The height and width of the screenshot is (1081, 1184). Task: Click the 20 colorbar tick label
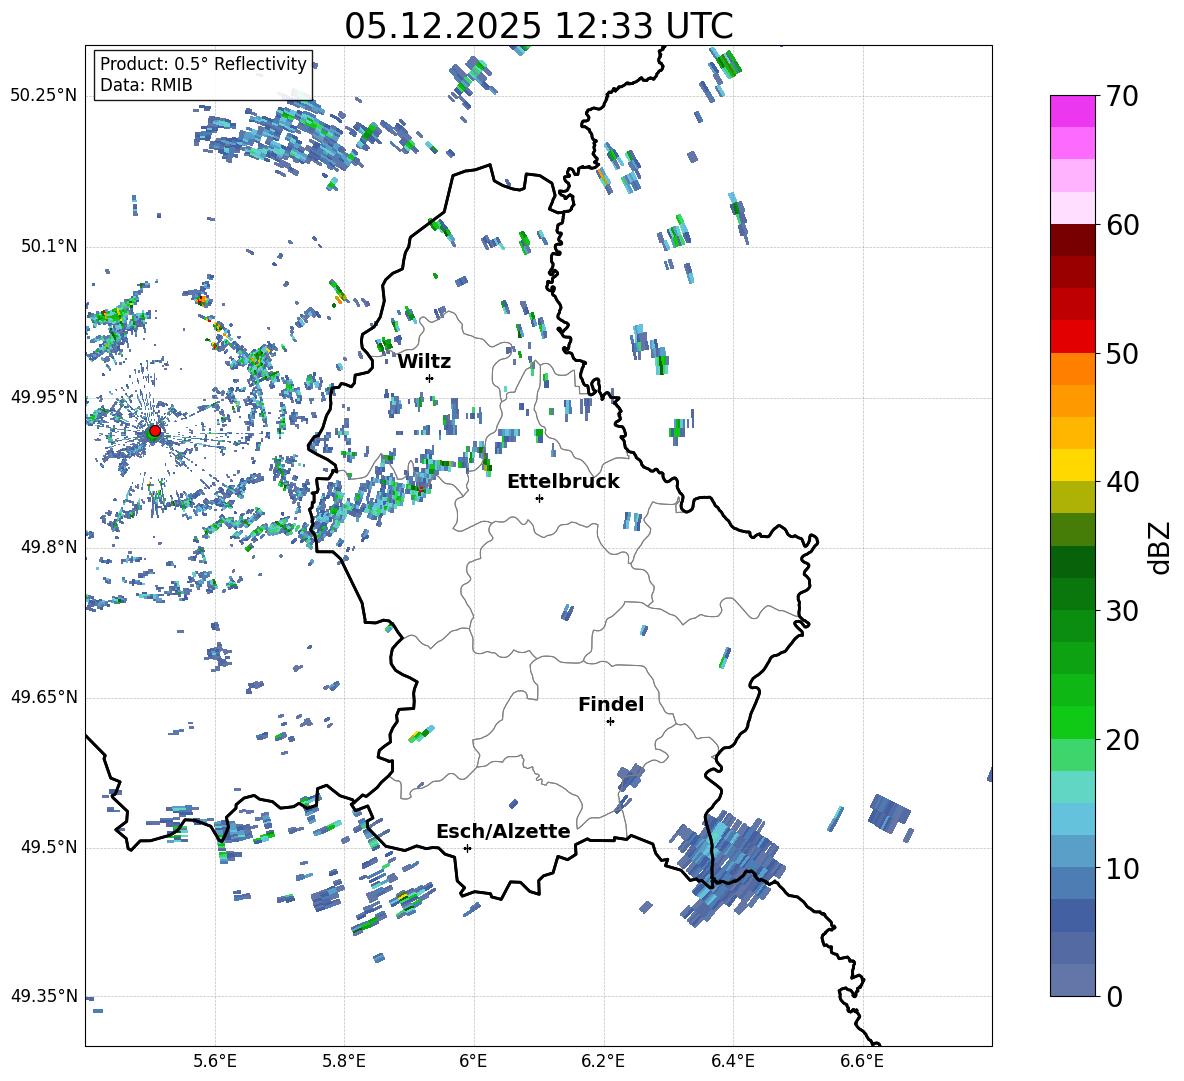(x=1122, y=739)
